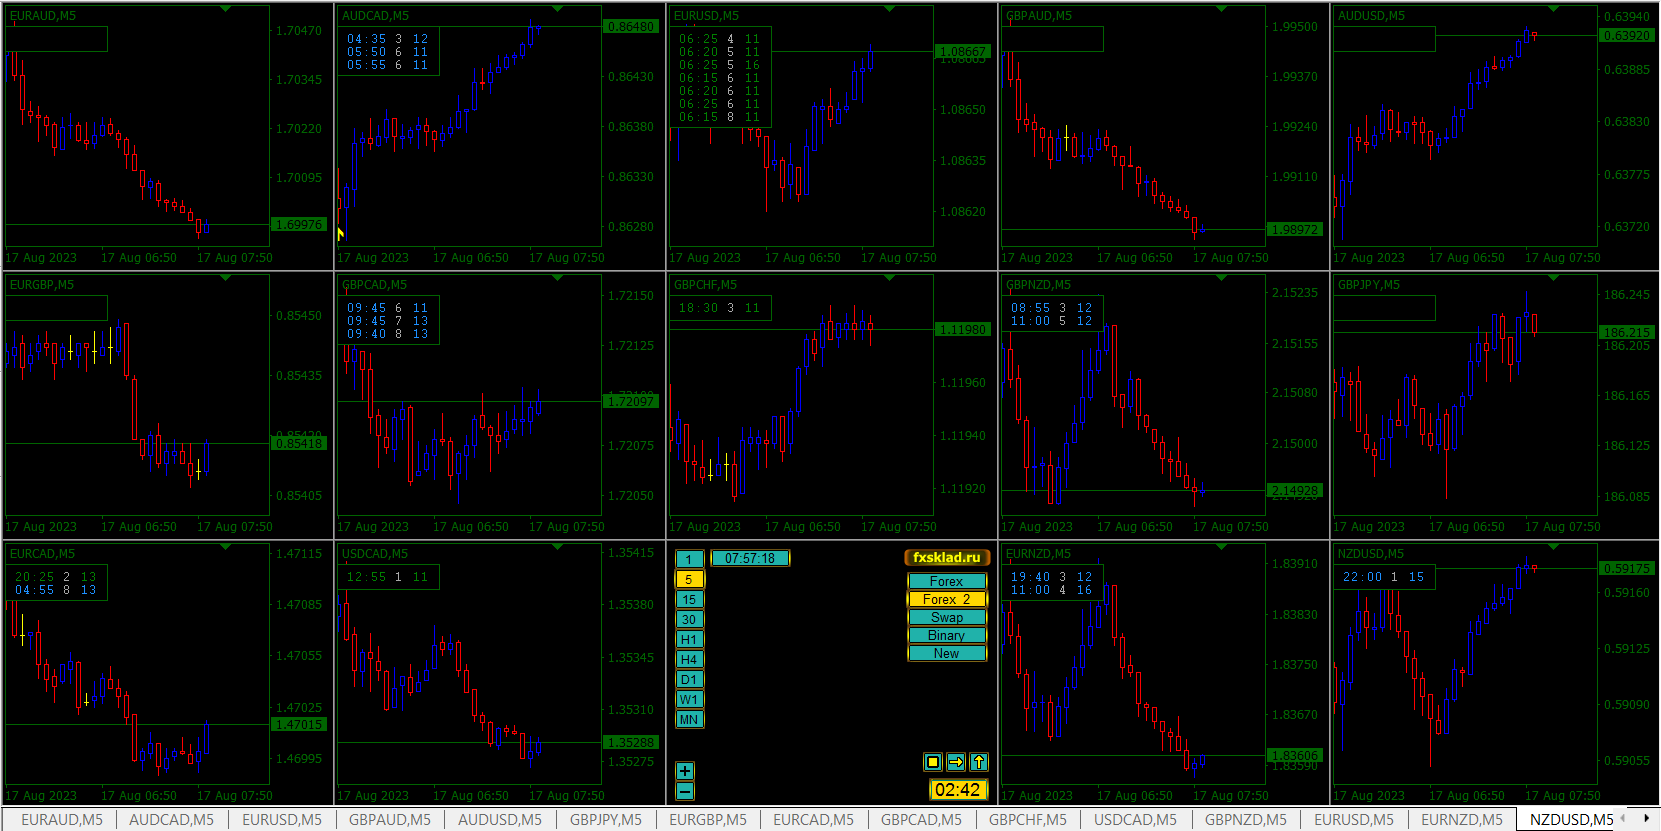Load the Forex template
This screenshot has width=1661, height=831.
(x=947, y=581)
